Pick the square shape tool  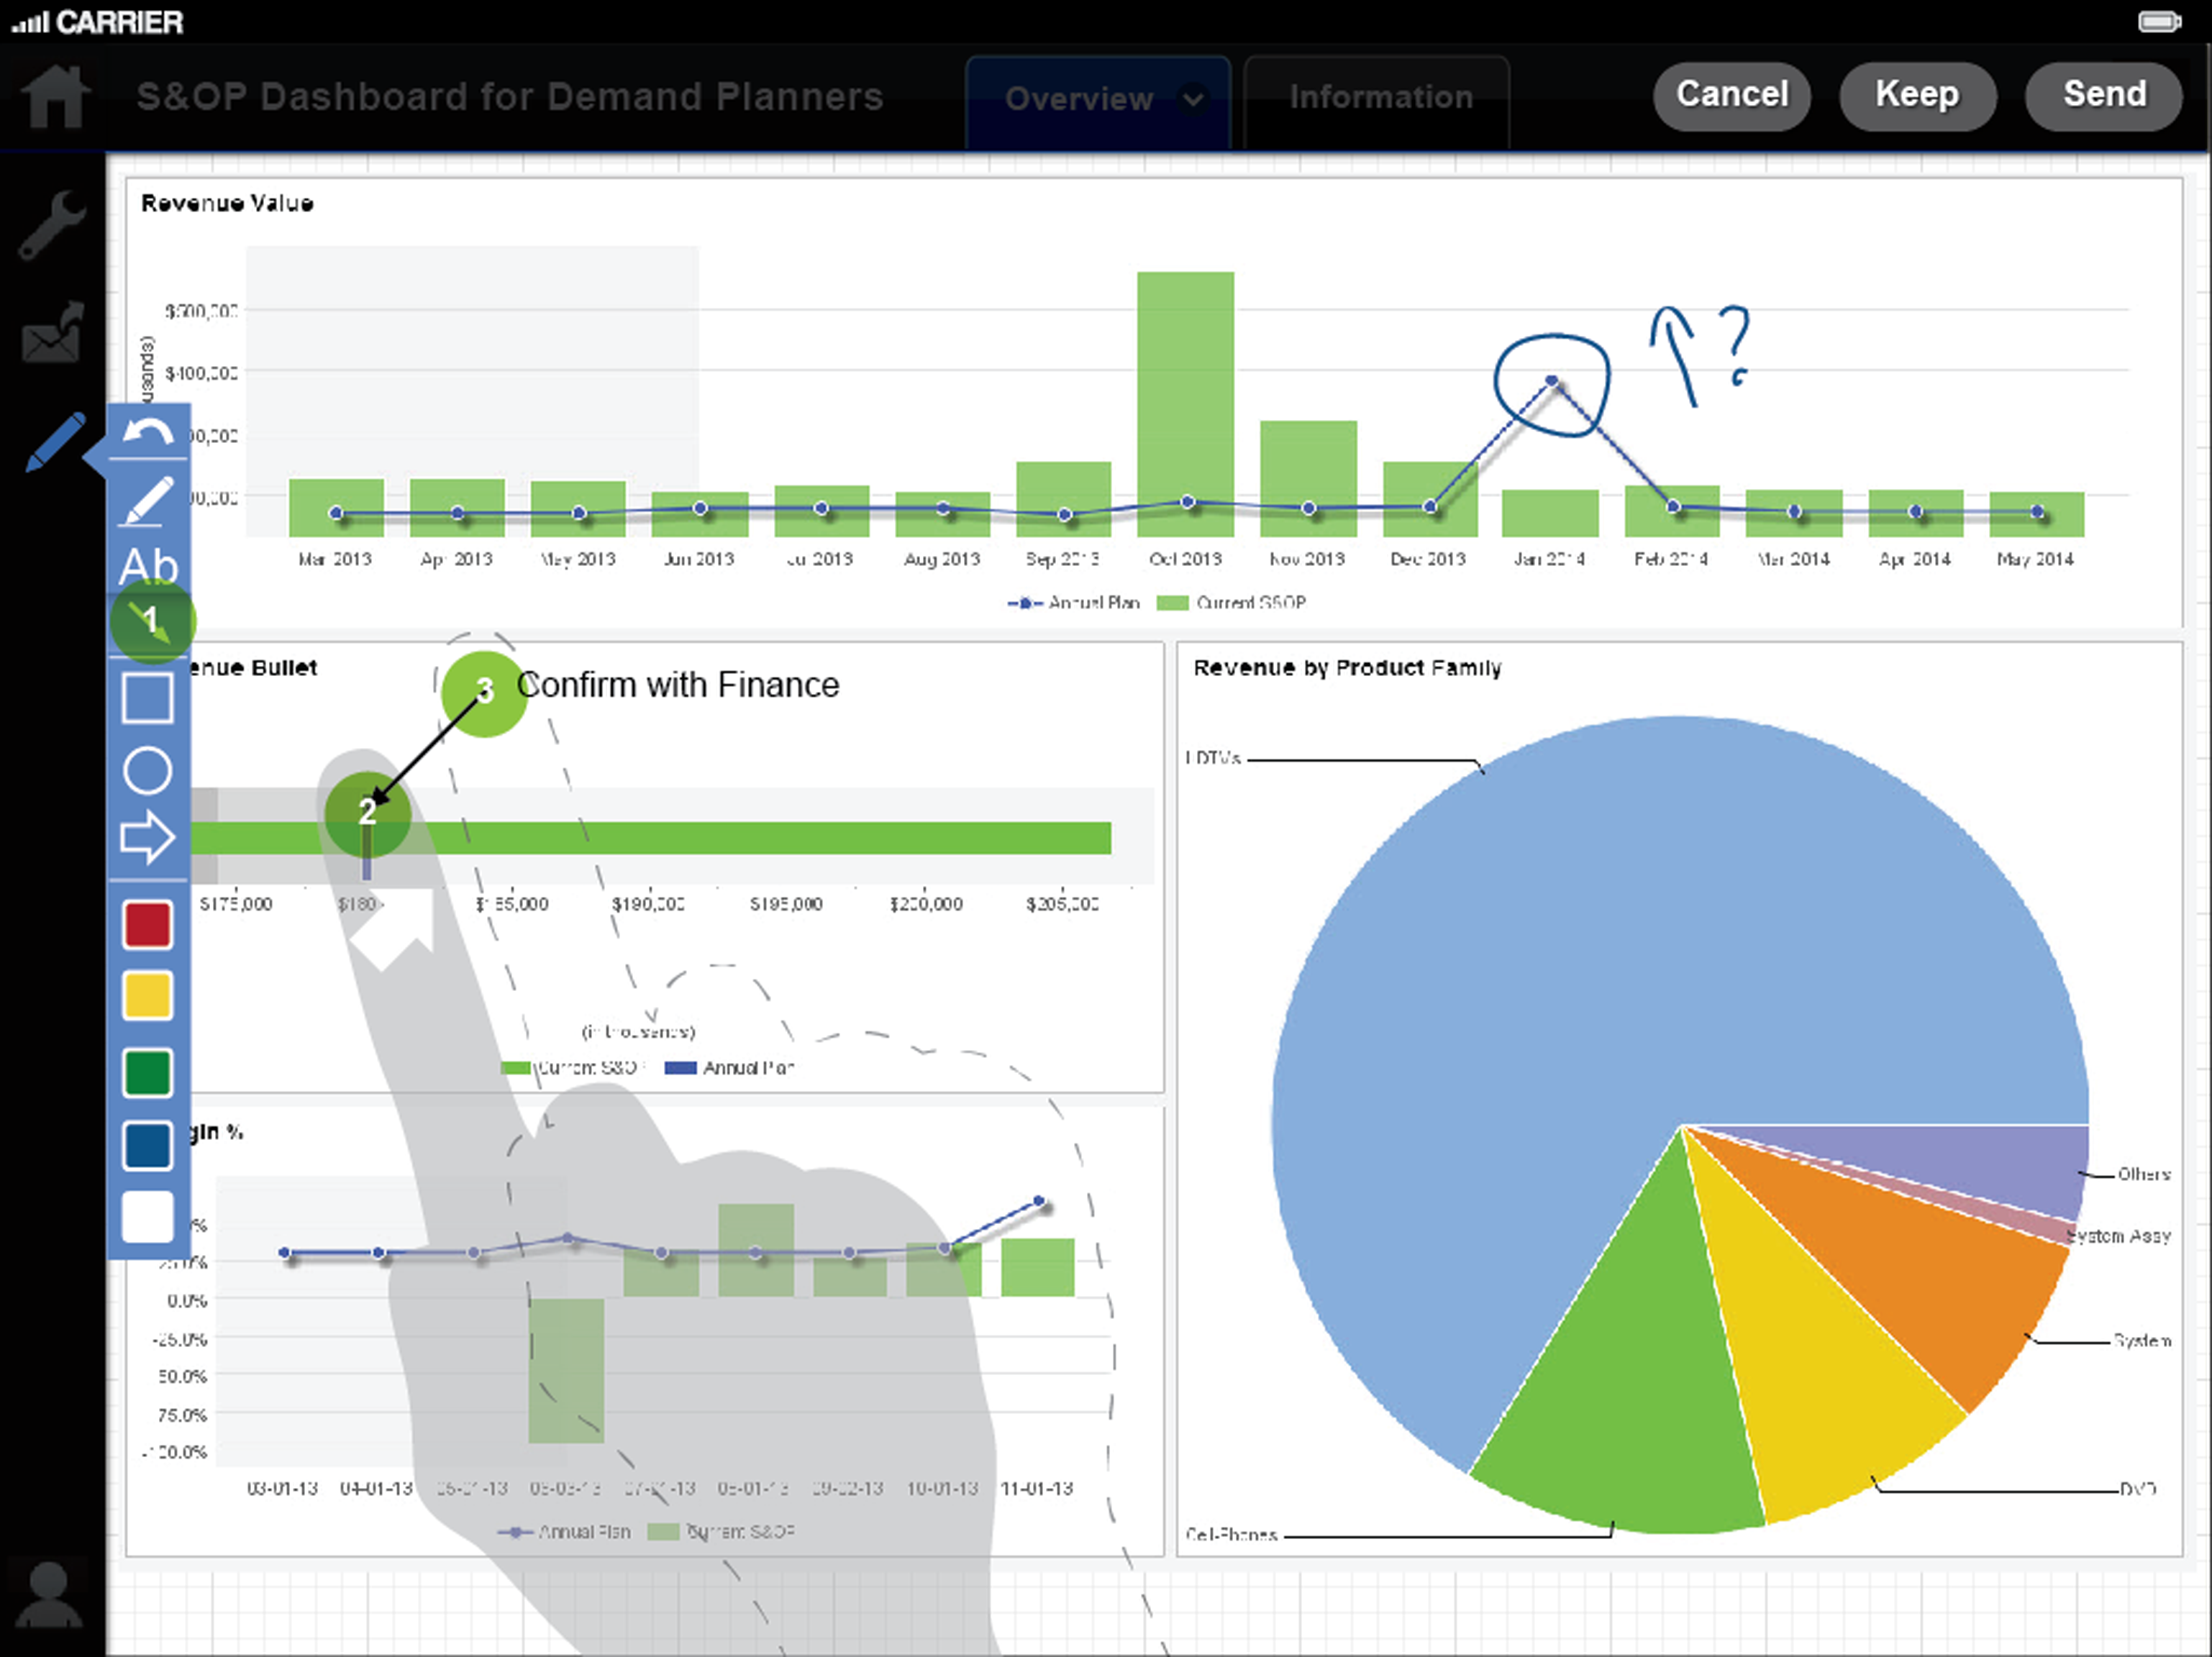point(148,697)
